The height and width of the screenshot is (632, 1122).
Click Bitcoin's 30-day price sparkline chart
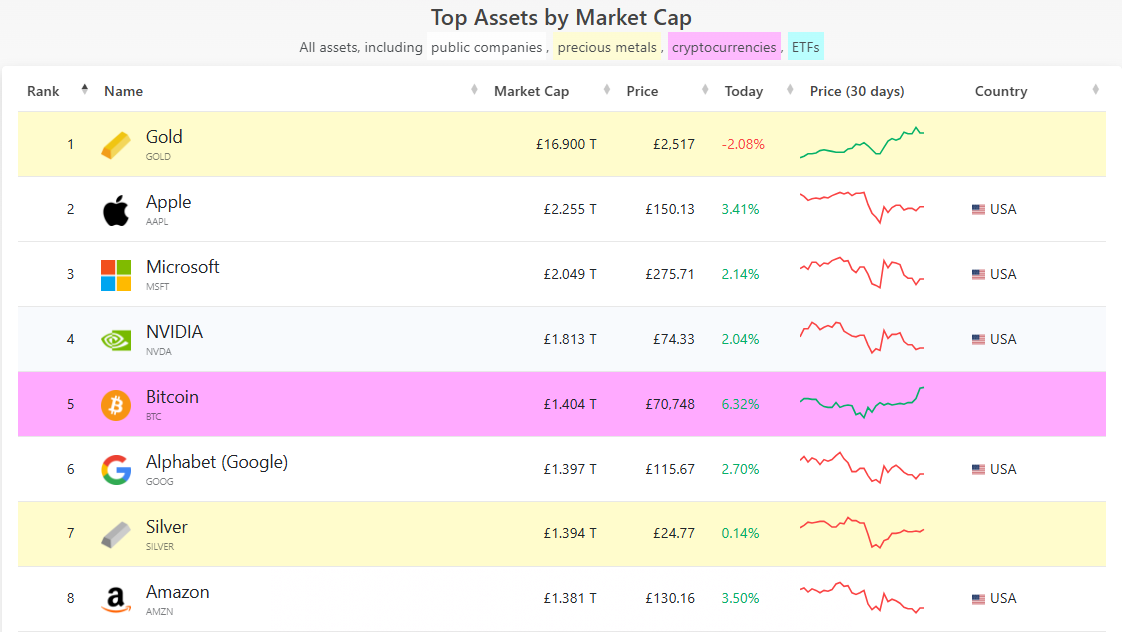tap(861, 404)
